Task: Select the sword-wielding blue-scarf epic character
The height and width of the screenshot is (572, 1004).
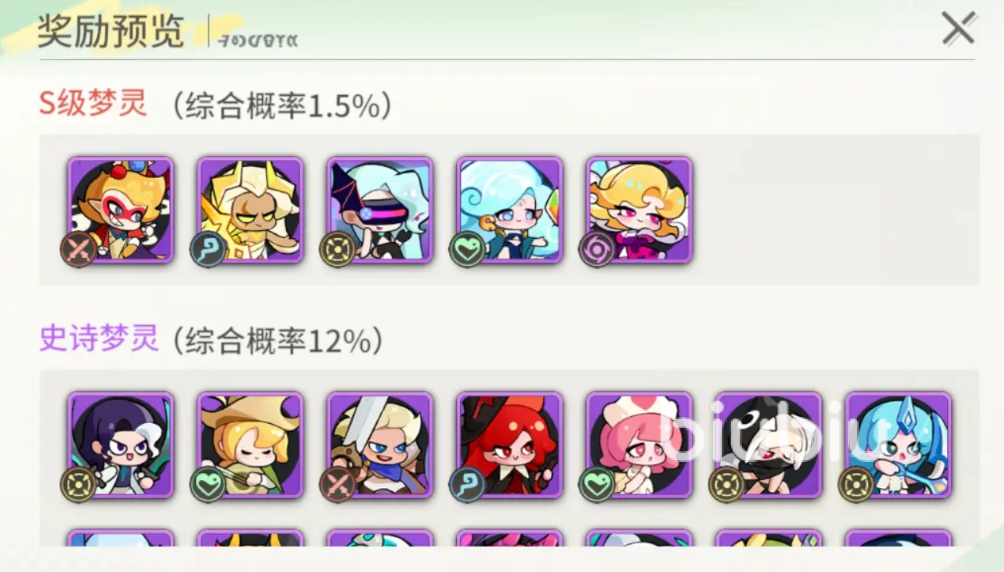Action: pyautogui.click(x=380, y=445)
